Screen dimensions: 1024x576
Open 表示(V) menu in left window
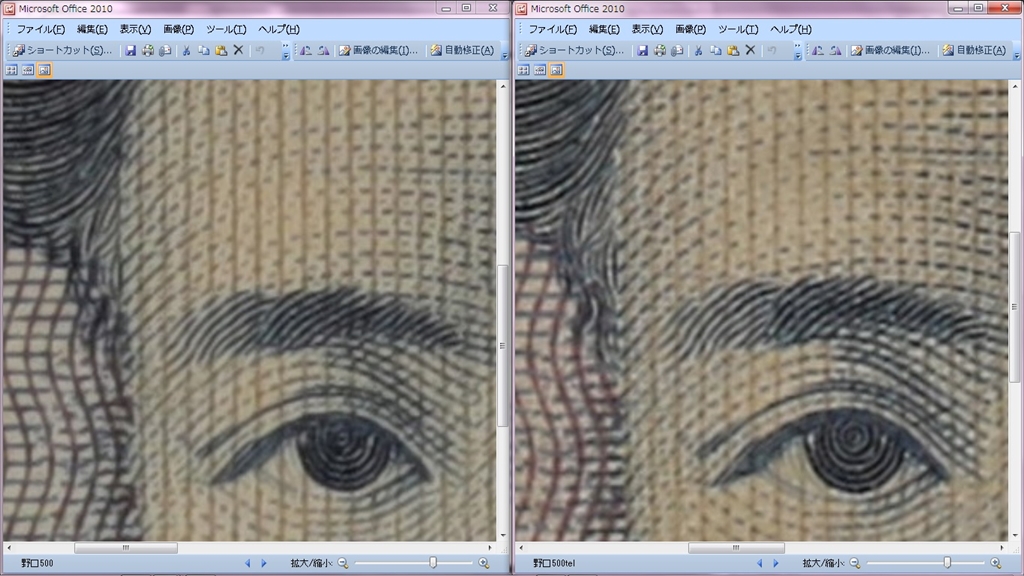(135, 29)
